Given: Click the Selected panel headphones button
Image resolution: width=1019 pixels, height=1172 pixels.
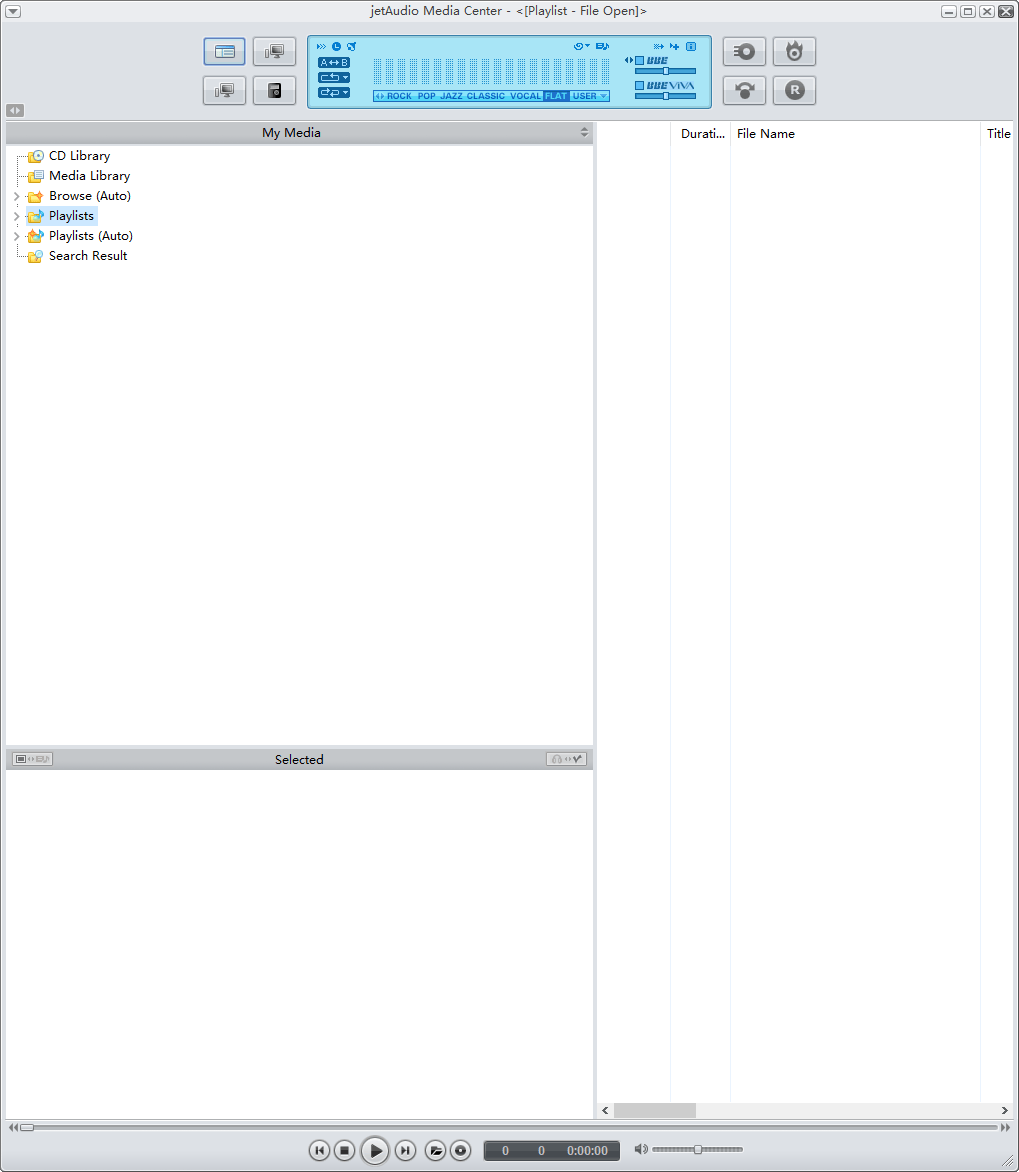Looking at the screenshot, I should coord(566,759).
